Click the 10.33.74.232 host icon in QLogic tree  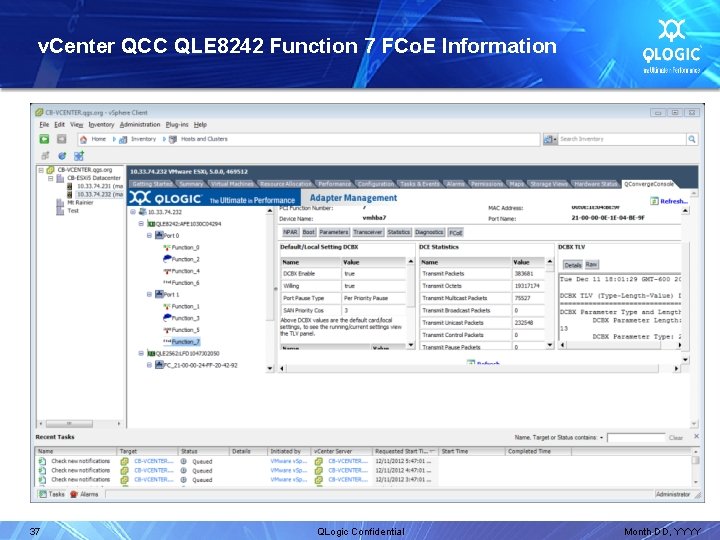tap(142, 212)
